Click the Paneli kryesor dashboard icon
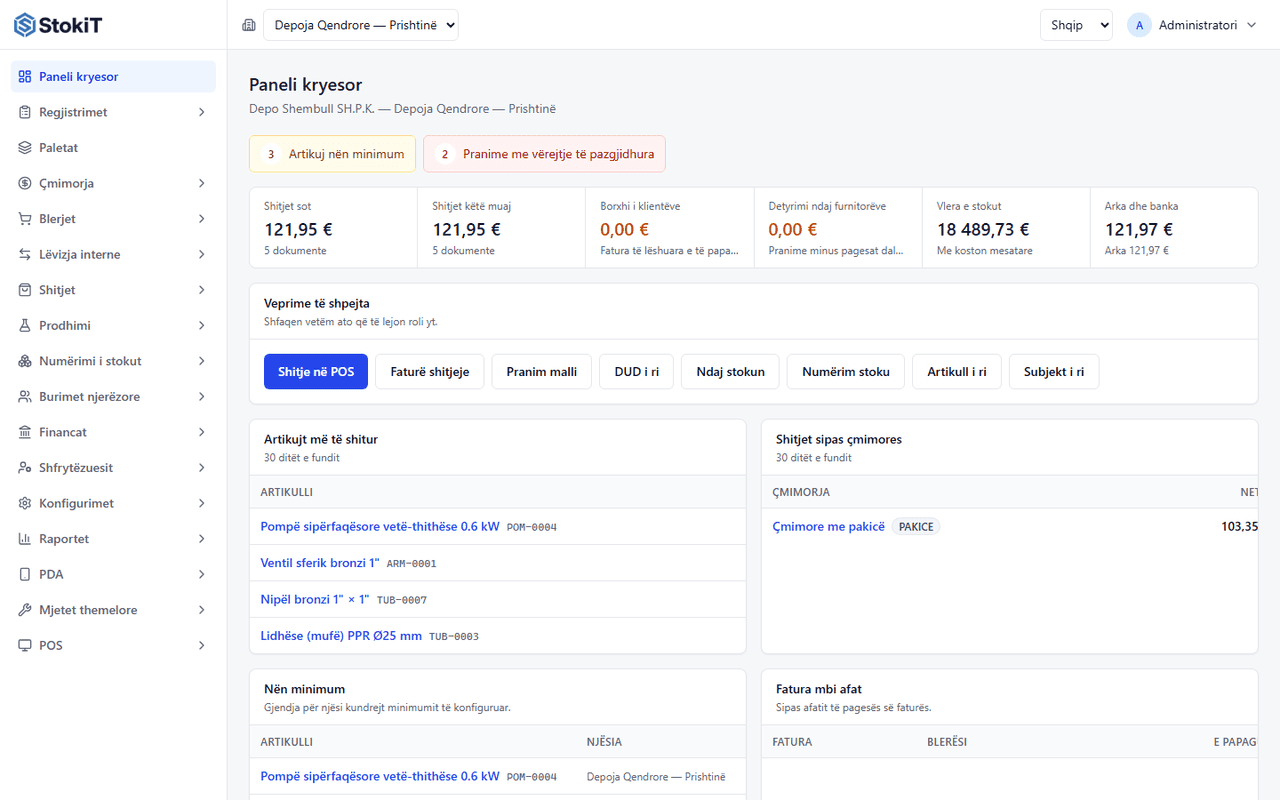 click(x=25, y=77)
